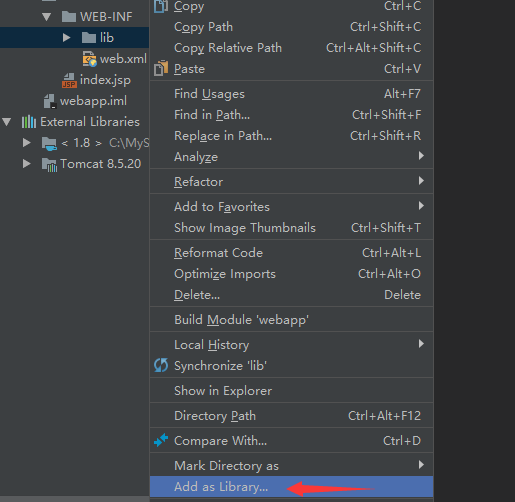Image resolution: width=515 pixels, height=502 pixels.
Task: Select Find in Path...
Action: [x=292, y=115]
